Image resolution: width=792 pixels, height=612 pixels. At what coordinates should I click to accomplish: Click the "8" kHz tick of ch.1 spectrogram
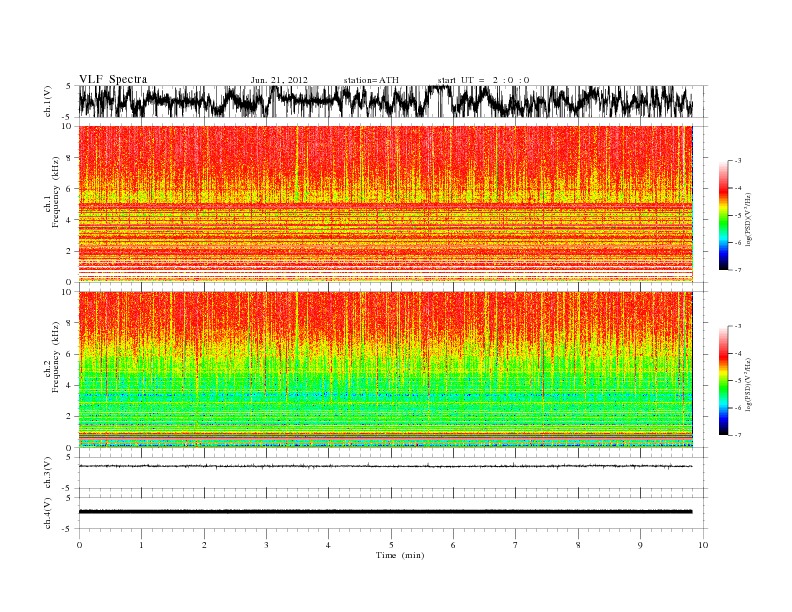pos(69,158)
